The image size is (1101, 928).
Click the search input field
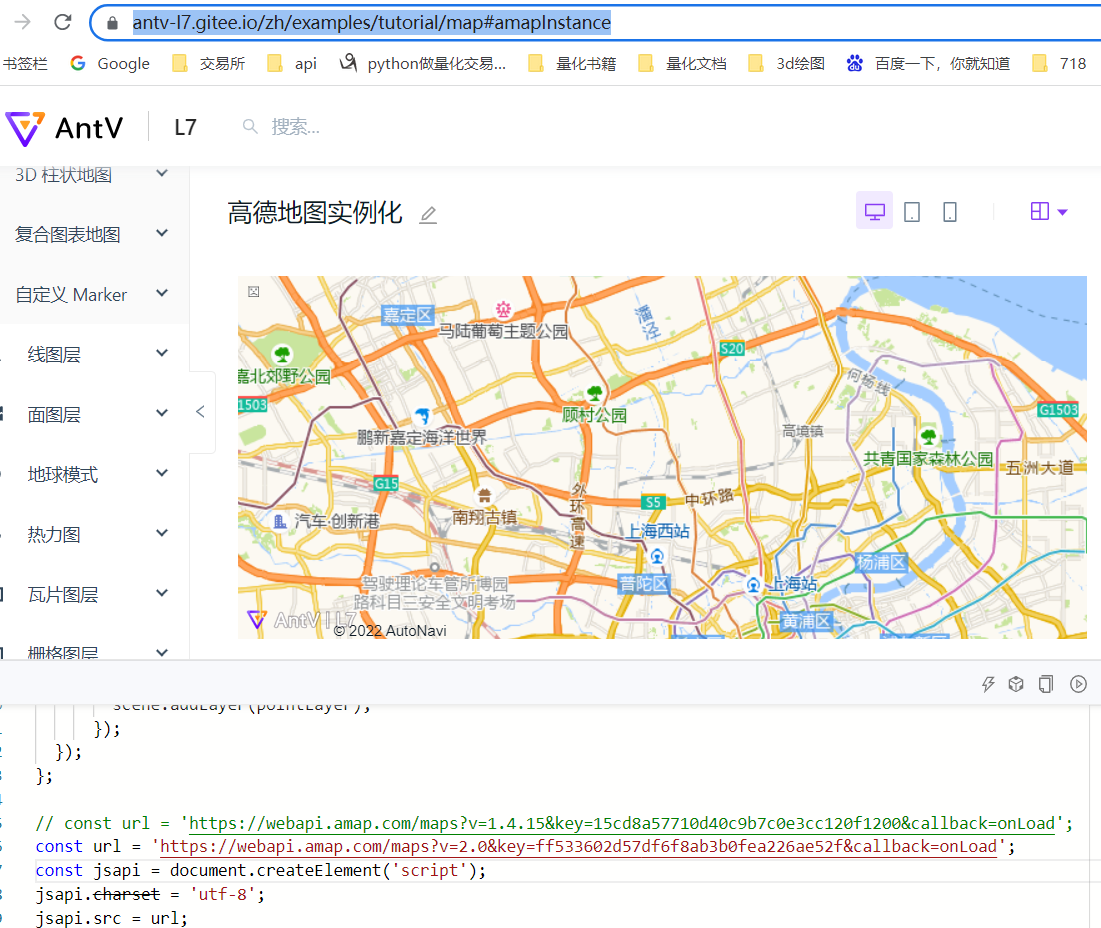[290, 127]
